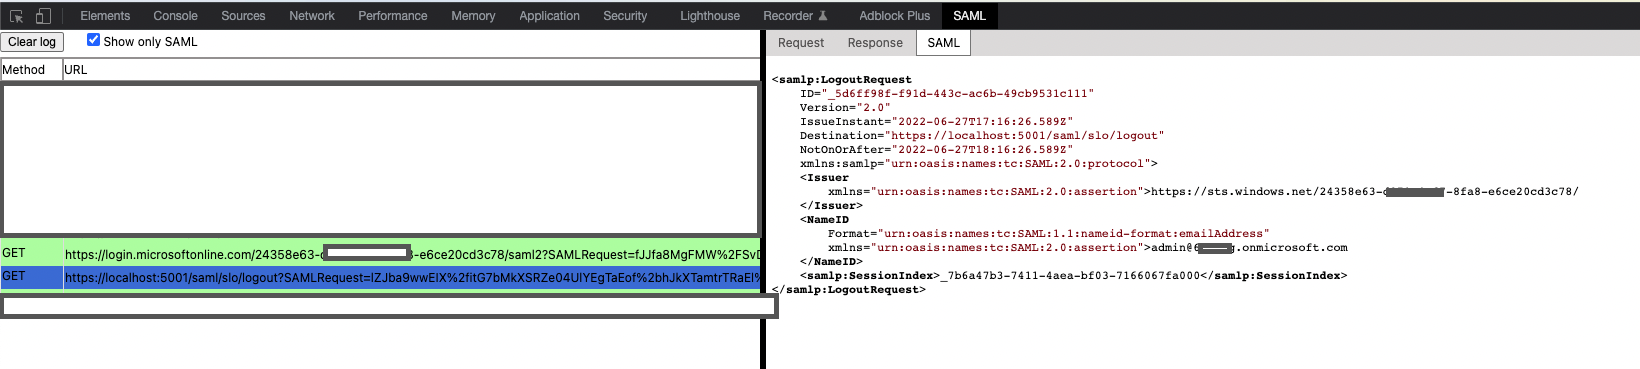This screenshot has width=1640, height=369.
Task: Open the Response detail tab
Action: pos(875,43)
